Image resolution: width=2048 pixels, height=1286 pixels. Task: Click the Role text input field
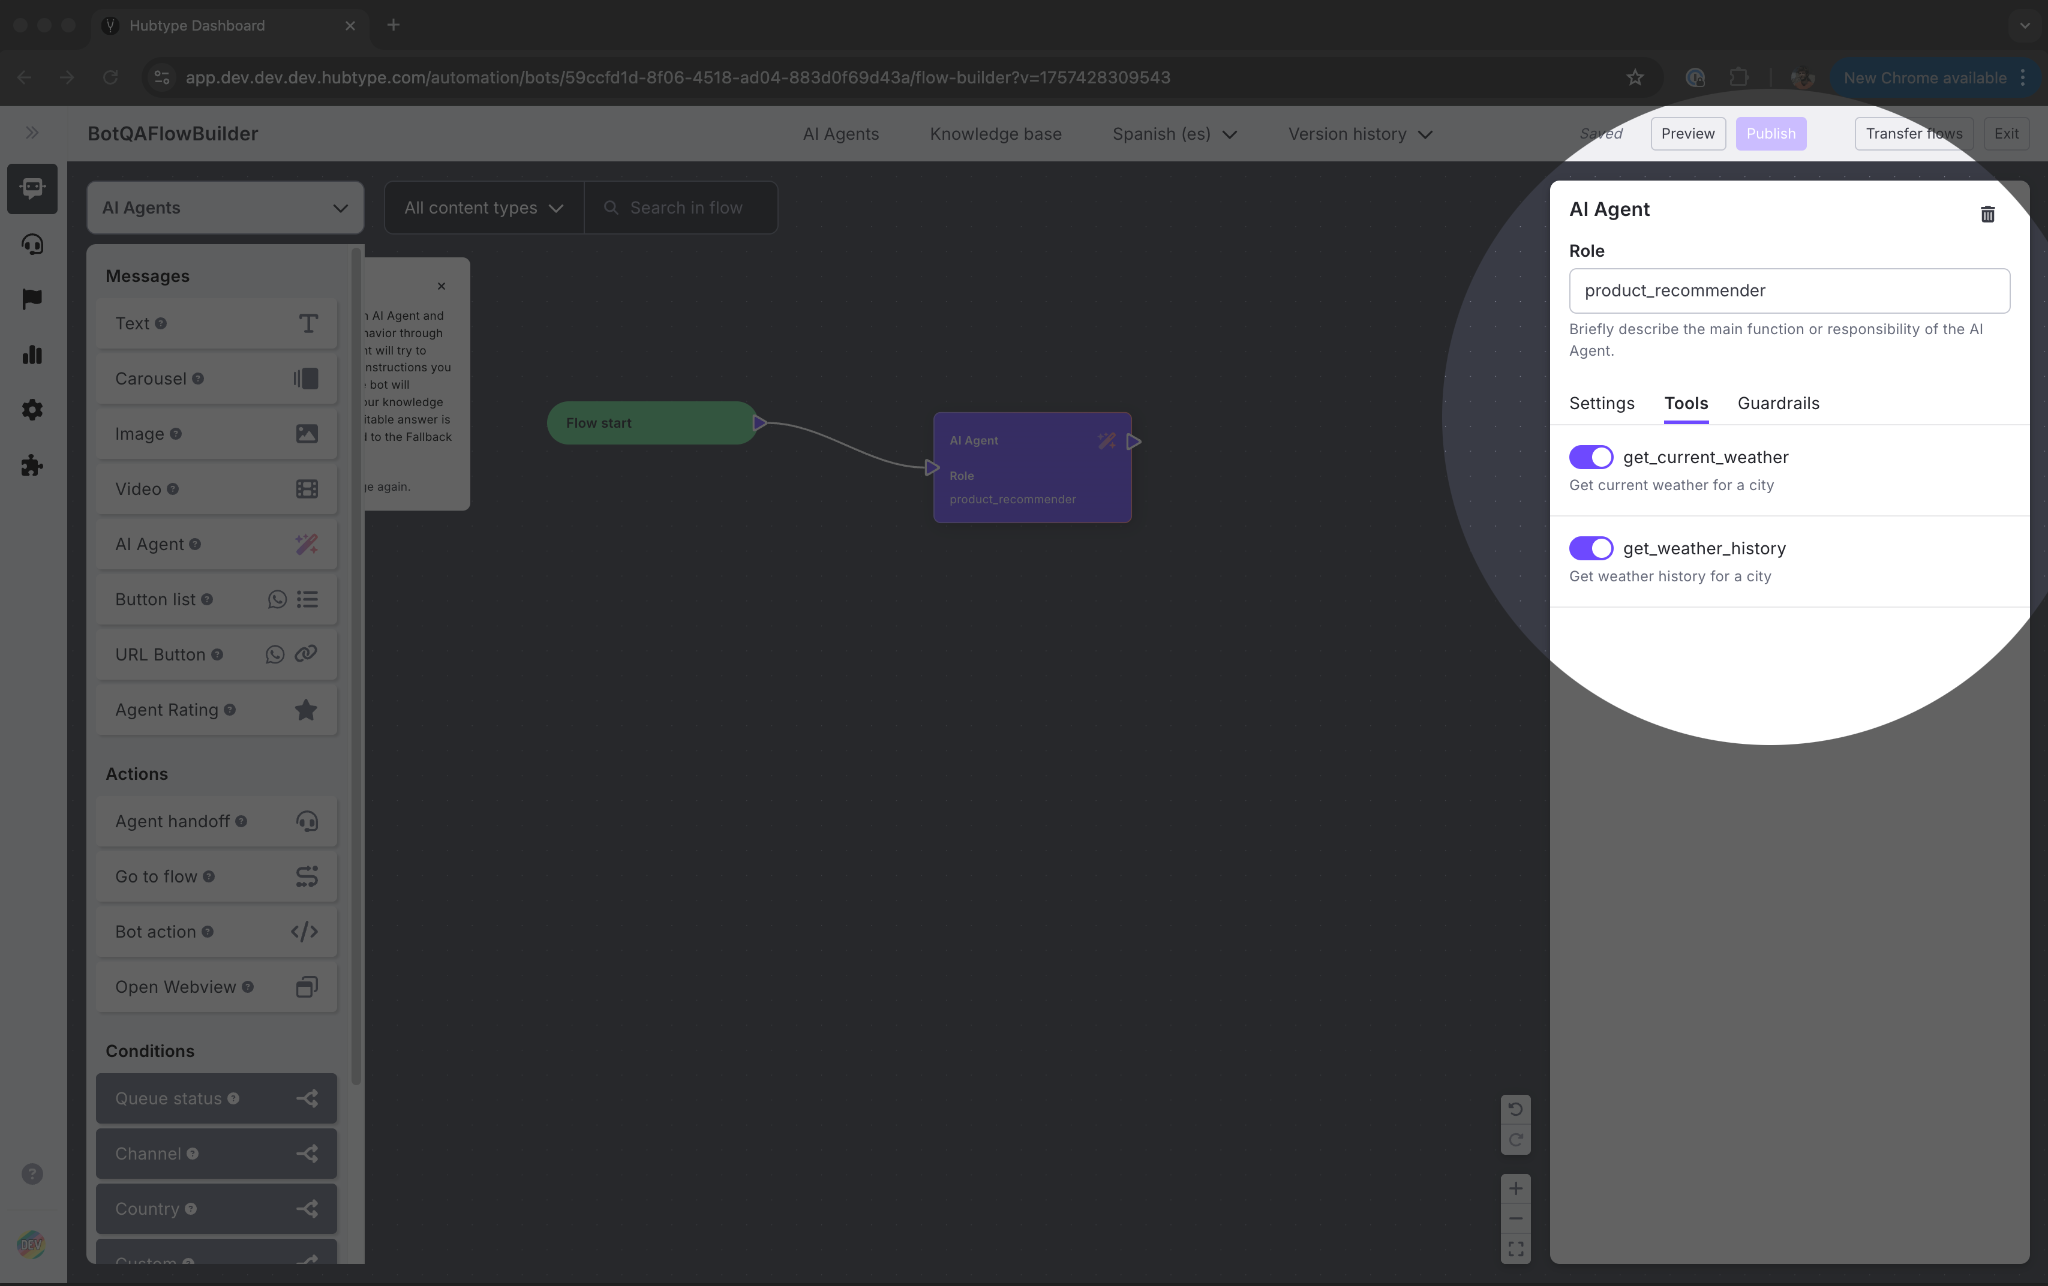pyautogui.click(x=1788, y=291)
